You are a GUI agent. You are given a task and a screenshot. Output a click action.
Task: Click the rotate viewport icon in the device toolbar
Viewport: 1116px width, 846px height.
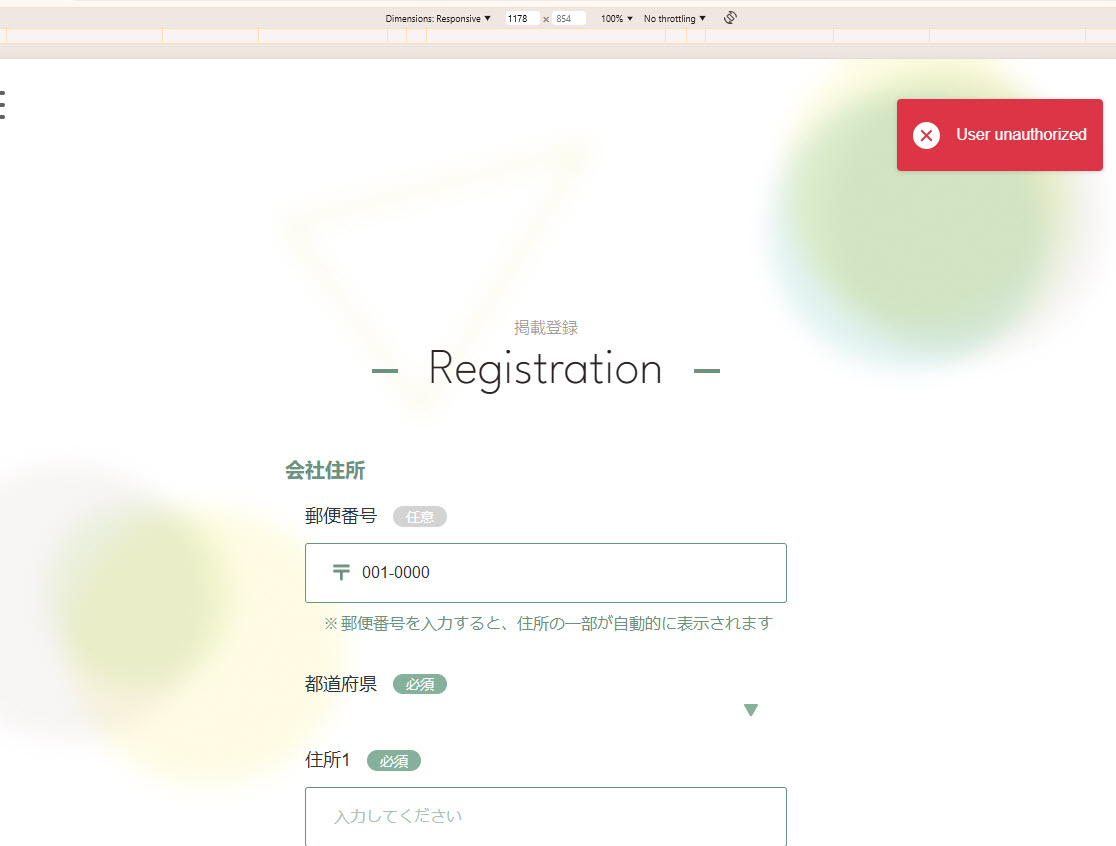pyautogui.click(x=730, y=18)
